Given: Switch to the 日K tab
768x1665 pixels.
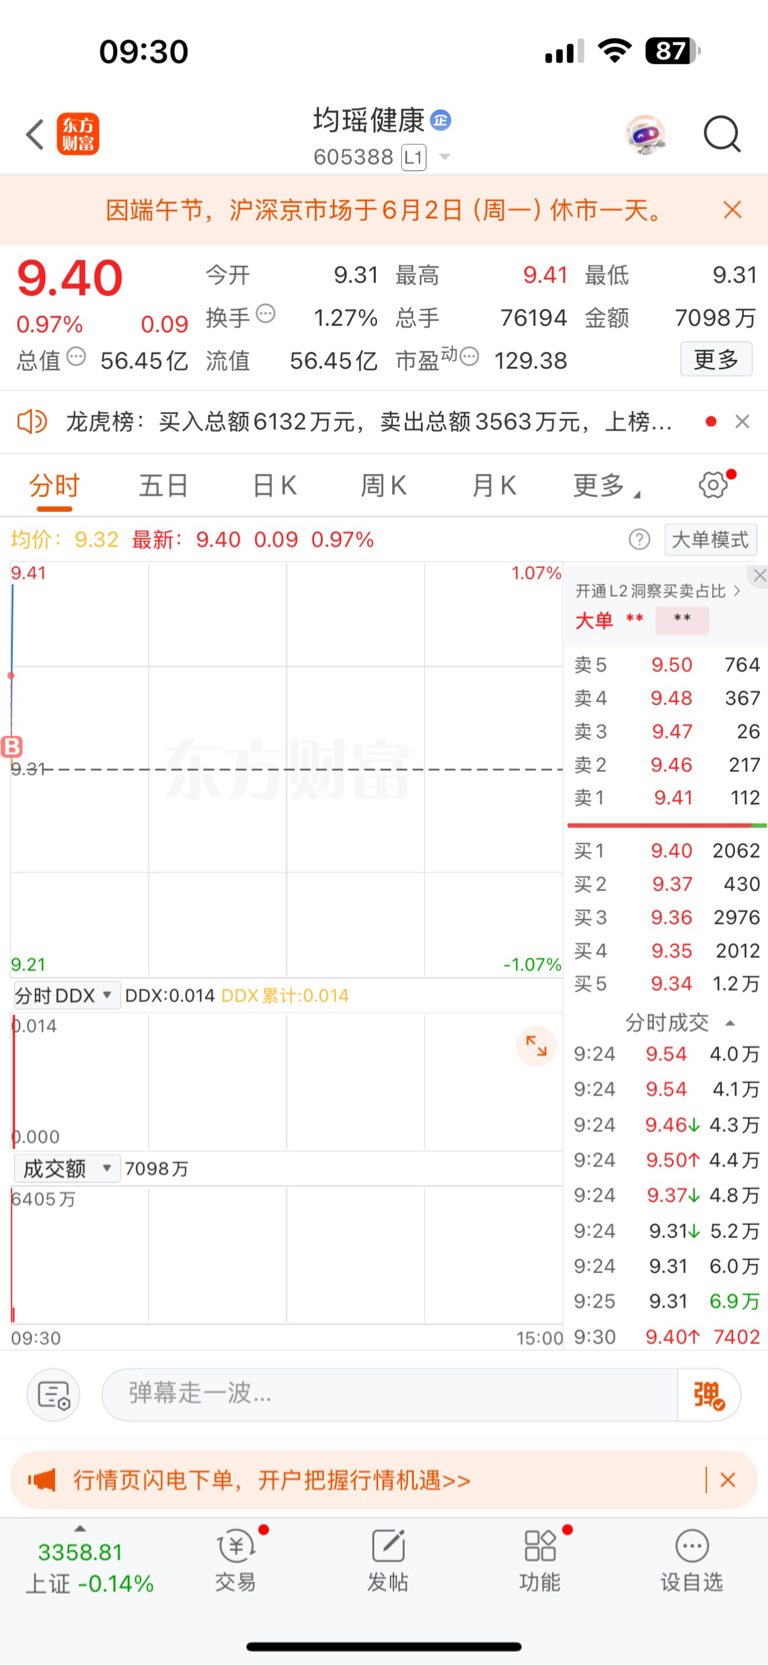Looking at the screenshot, I should [x=275, y=486].
